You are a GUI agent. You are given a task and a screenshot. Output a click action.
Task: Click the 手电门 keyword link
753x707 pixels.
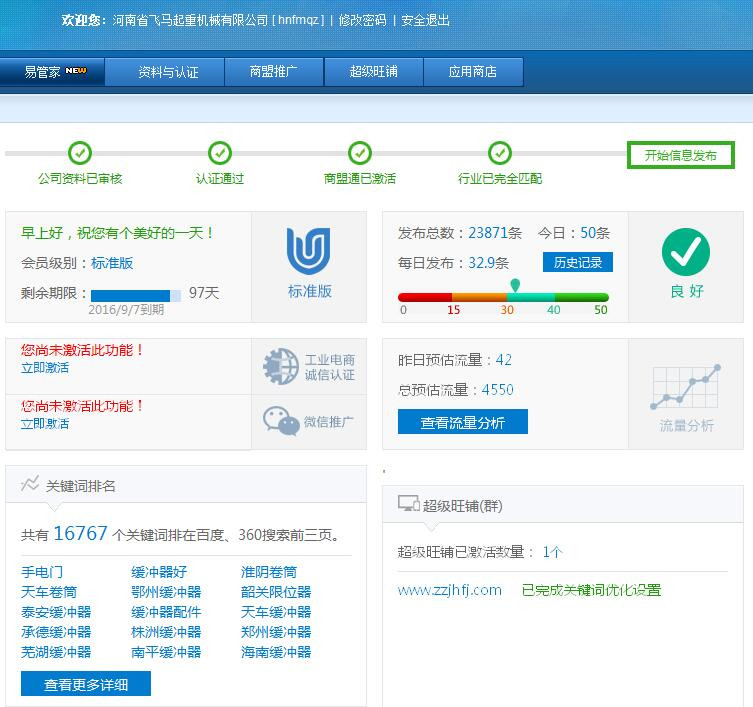pyautogui.click(x=42, y=572)
